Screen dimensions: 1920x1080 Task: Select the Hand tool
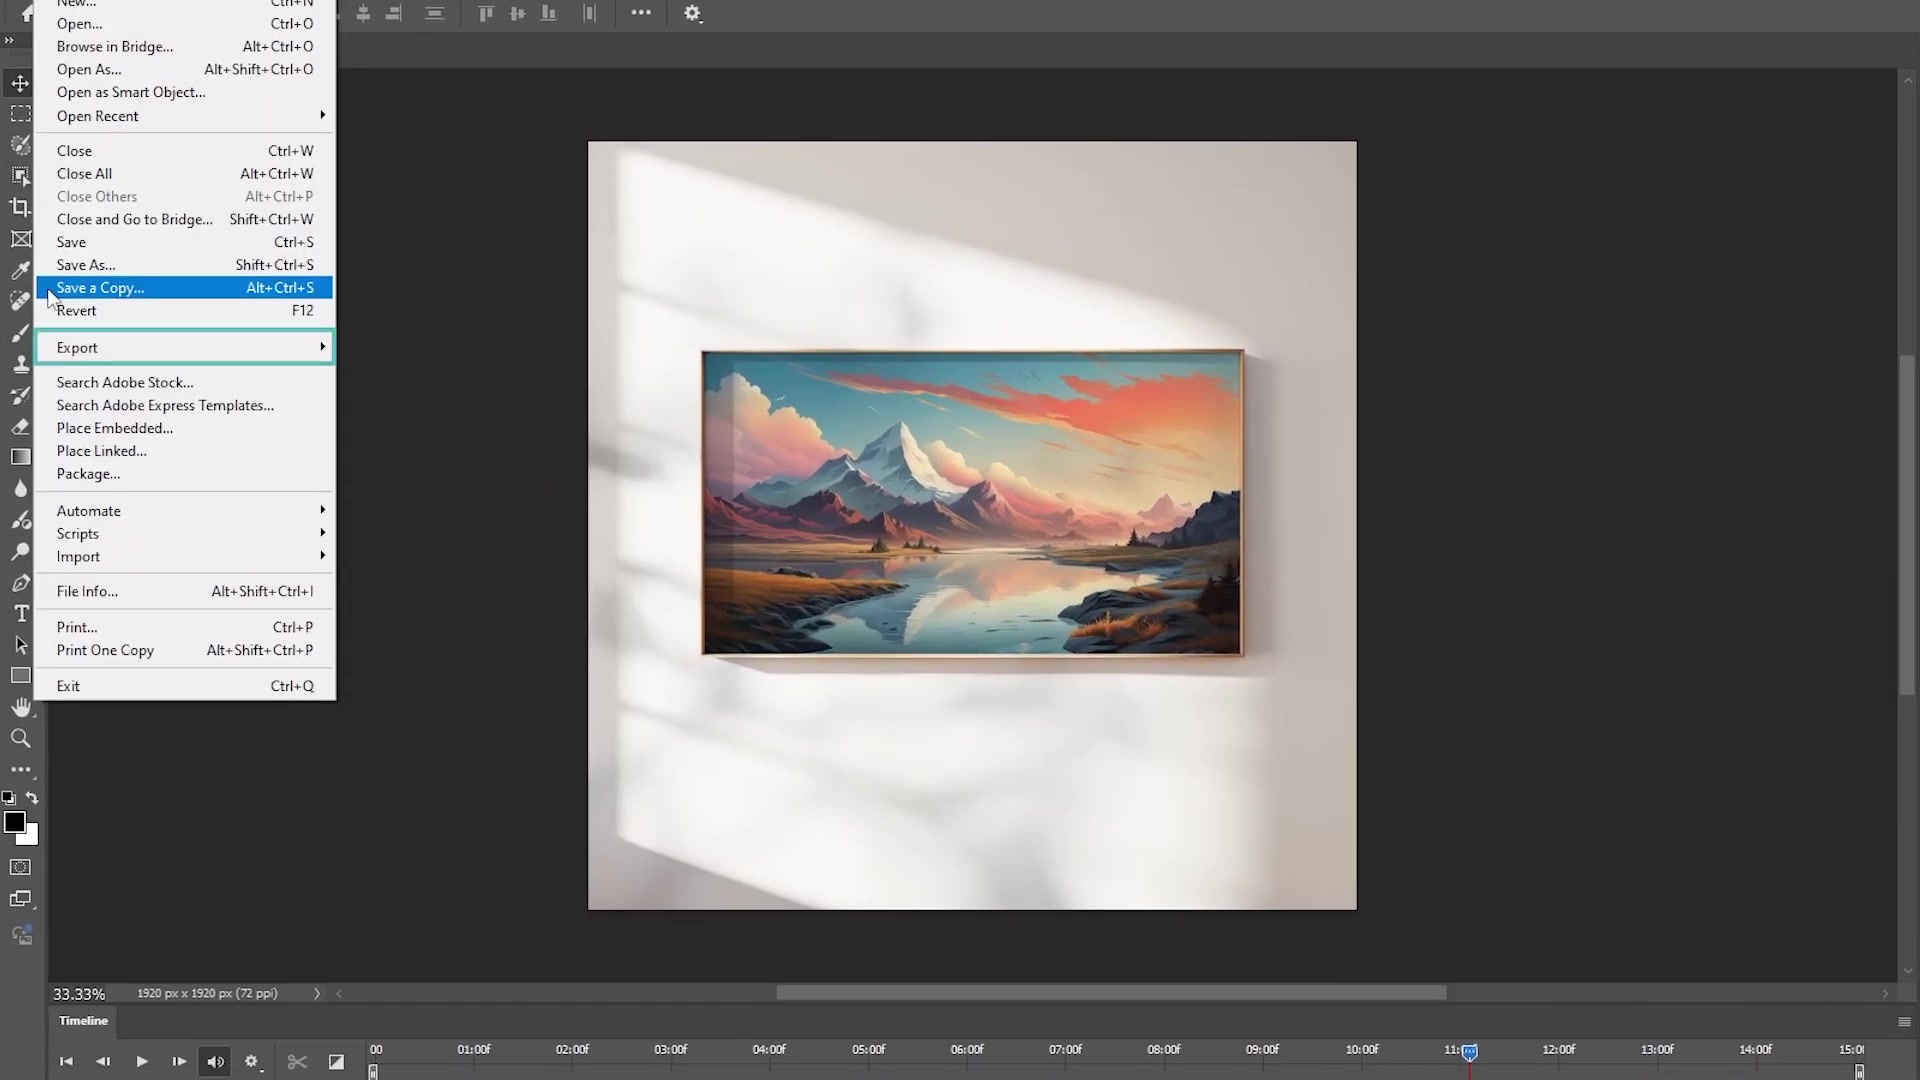[x=20, y=707]
